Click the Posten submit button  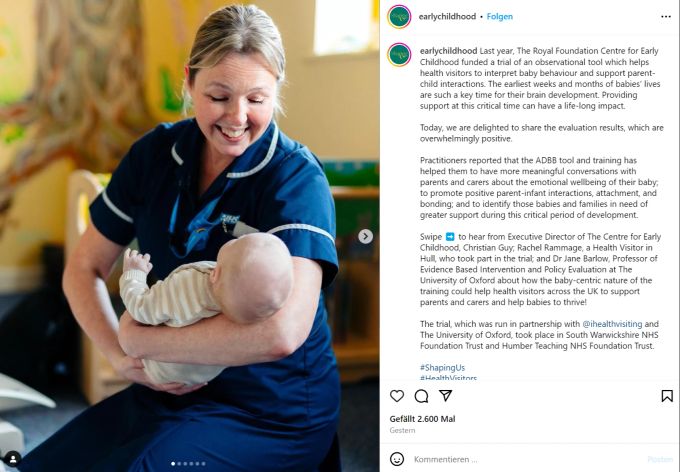[x=660, y=459]
